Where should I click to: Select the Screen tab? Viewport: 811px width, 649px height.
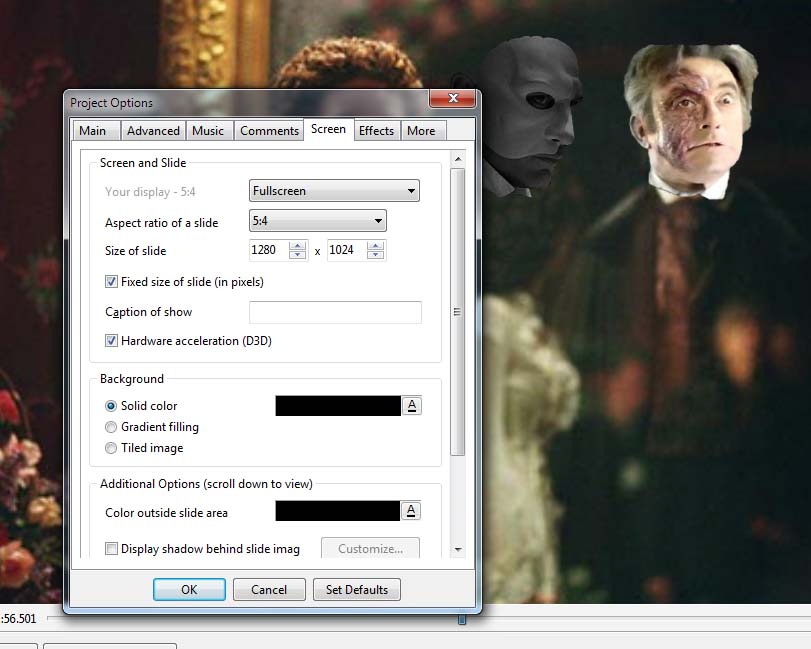(x=328, y=129)
